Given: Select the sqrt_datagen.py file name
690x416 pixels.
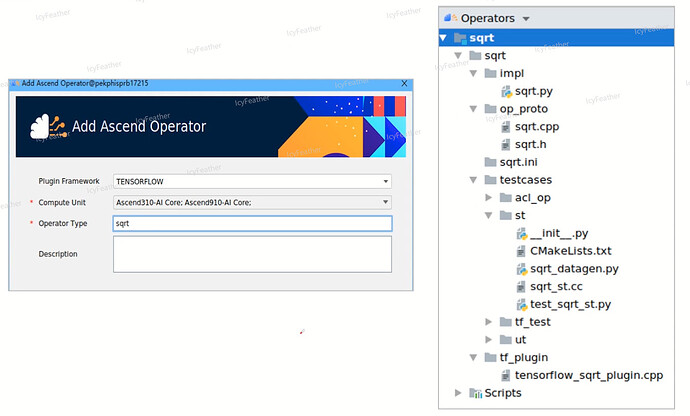Looking at the screenshot, I should [574, 269].
